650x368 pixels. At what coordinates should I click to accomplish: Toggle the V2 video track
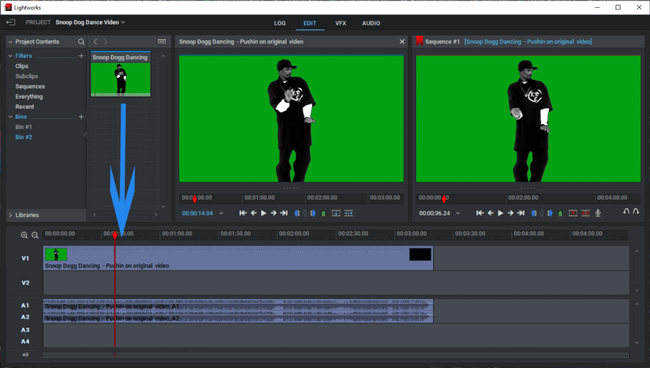[25, 283]
